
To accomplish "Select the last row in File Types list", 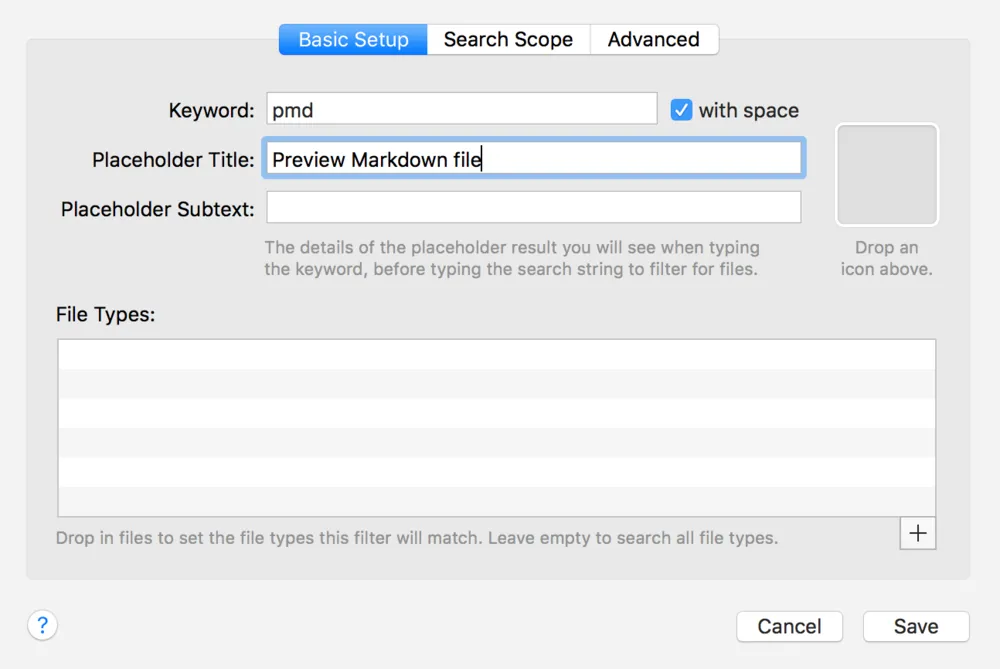I will click(x=497, y=501).
